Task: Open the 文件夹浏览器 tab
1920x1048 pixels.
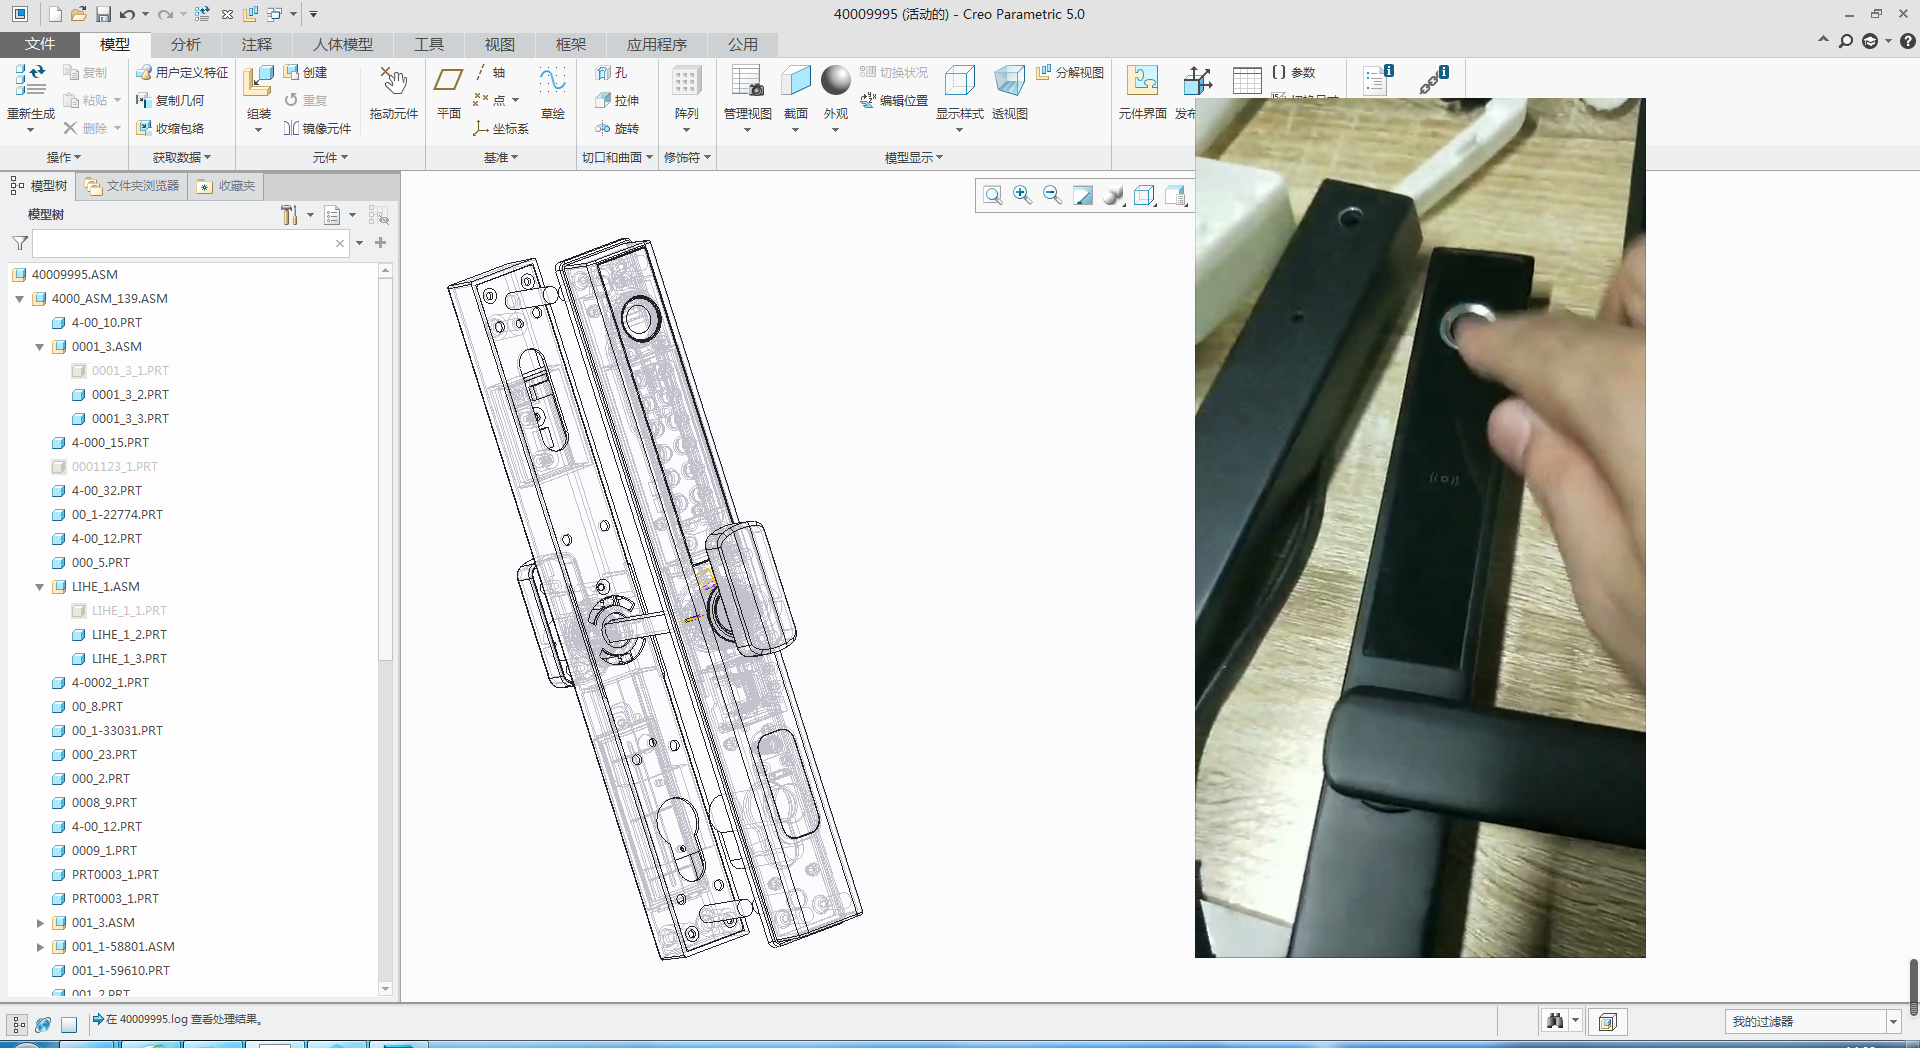Action: pos(132,186)
